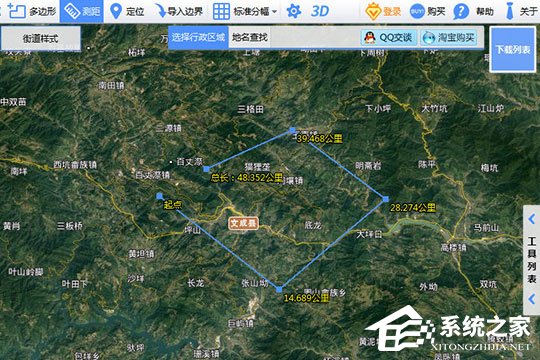The image size is (540, 360).
Task: Collapse the 工具列表 panel upper arrow
Action: (532, 219)
